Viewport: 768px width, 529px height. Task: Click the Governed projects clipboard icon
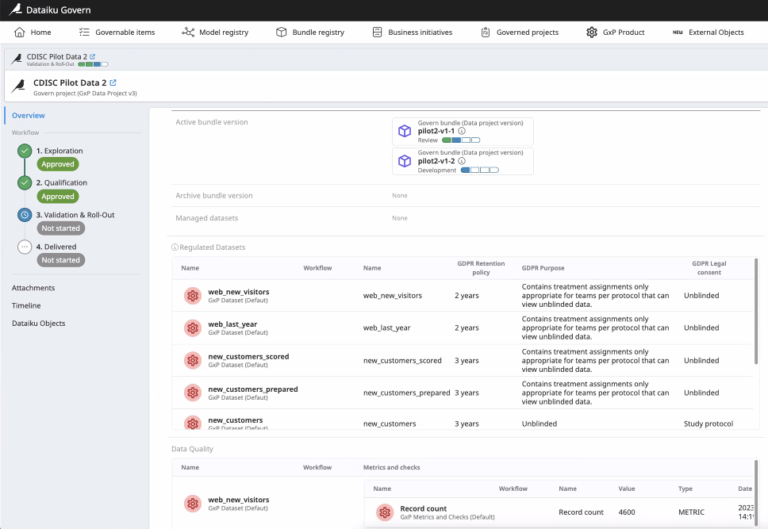(485, 32)
